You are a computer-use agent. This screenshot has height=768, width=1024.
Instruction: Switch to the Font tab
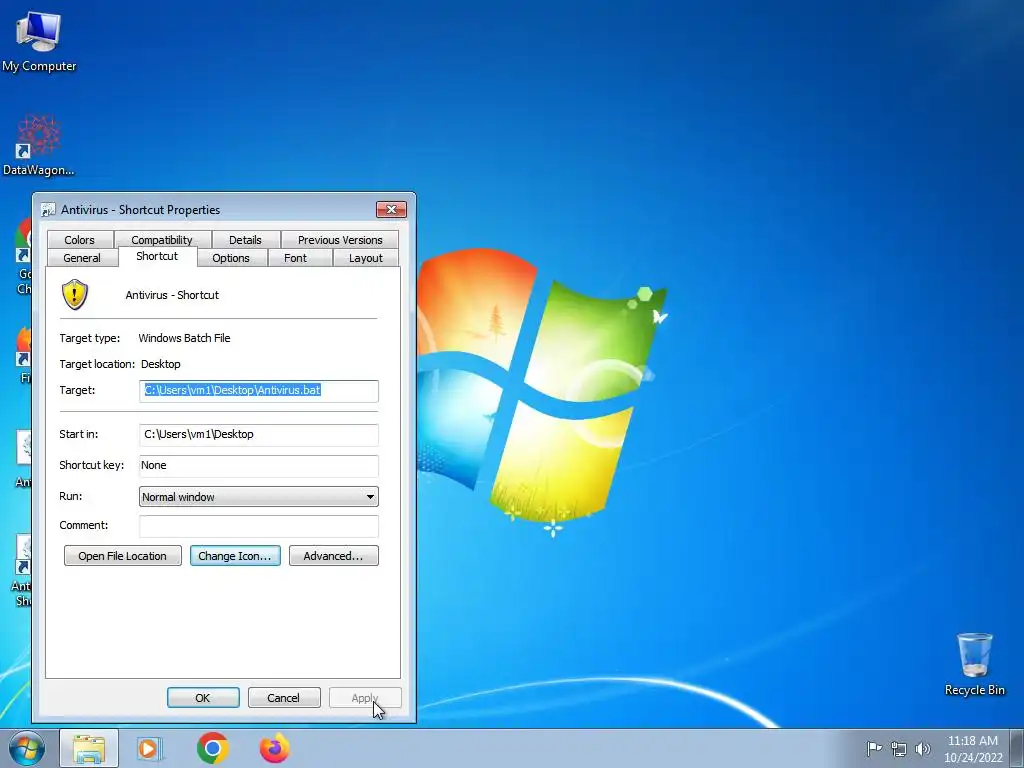pyautogui.click(x=295, y=258)
